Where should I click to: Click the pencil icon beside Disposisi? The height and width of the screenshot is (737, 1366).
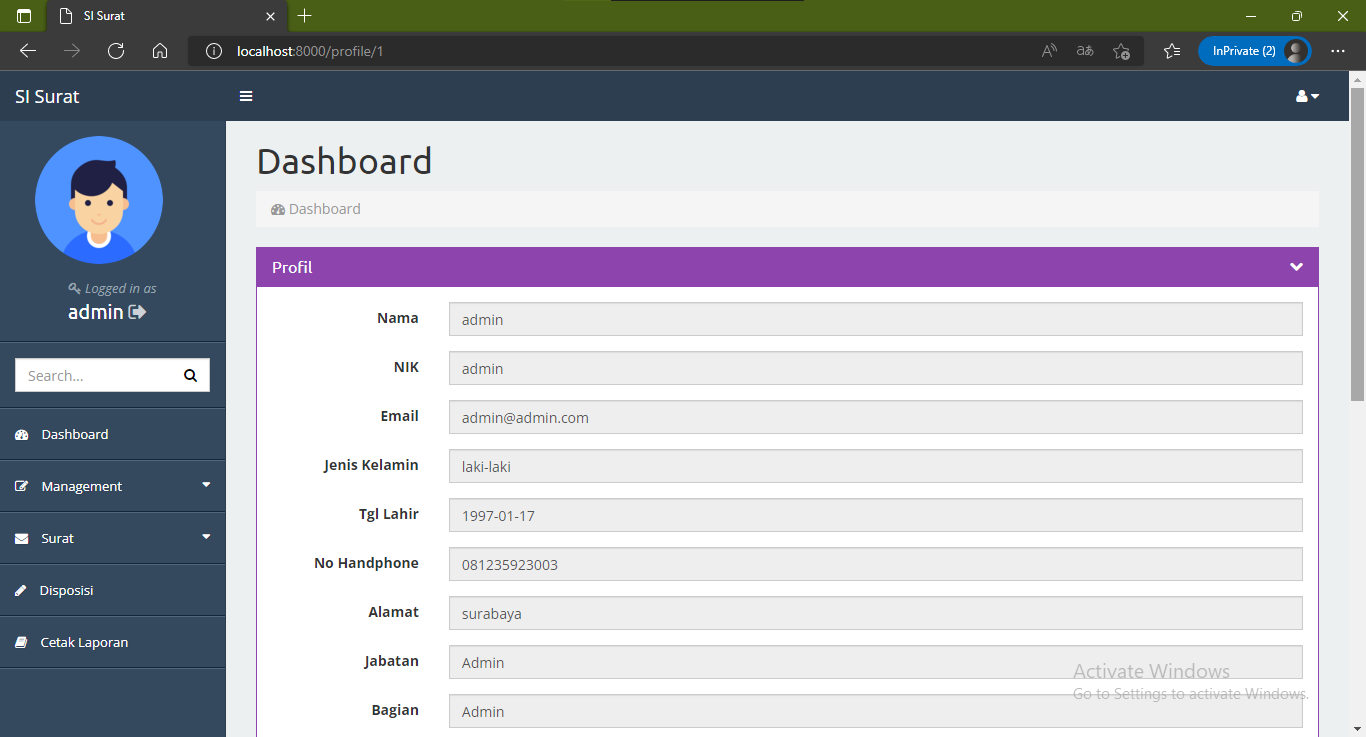tap(22, 590)
